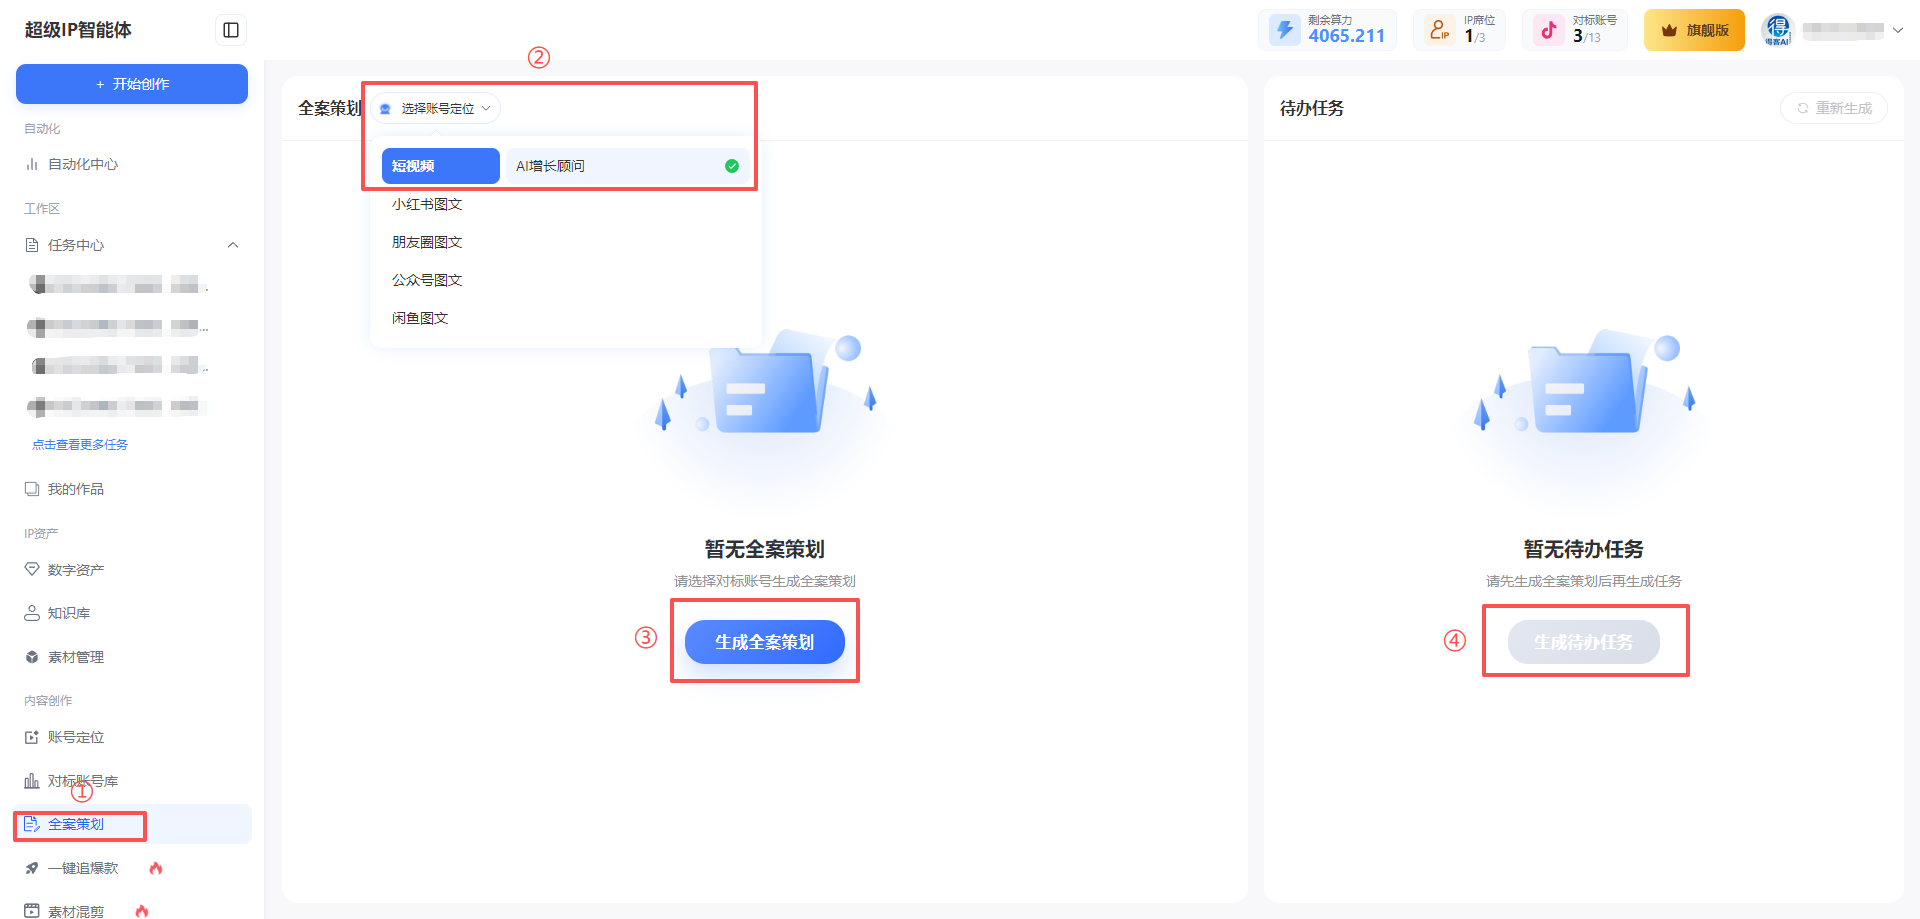
Task: Click the 对标账号库 chart icon
Action: click(x=32, y=781)
